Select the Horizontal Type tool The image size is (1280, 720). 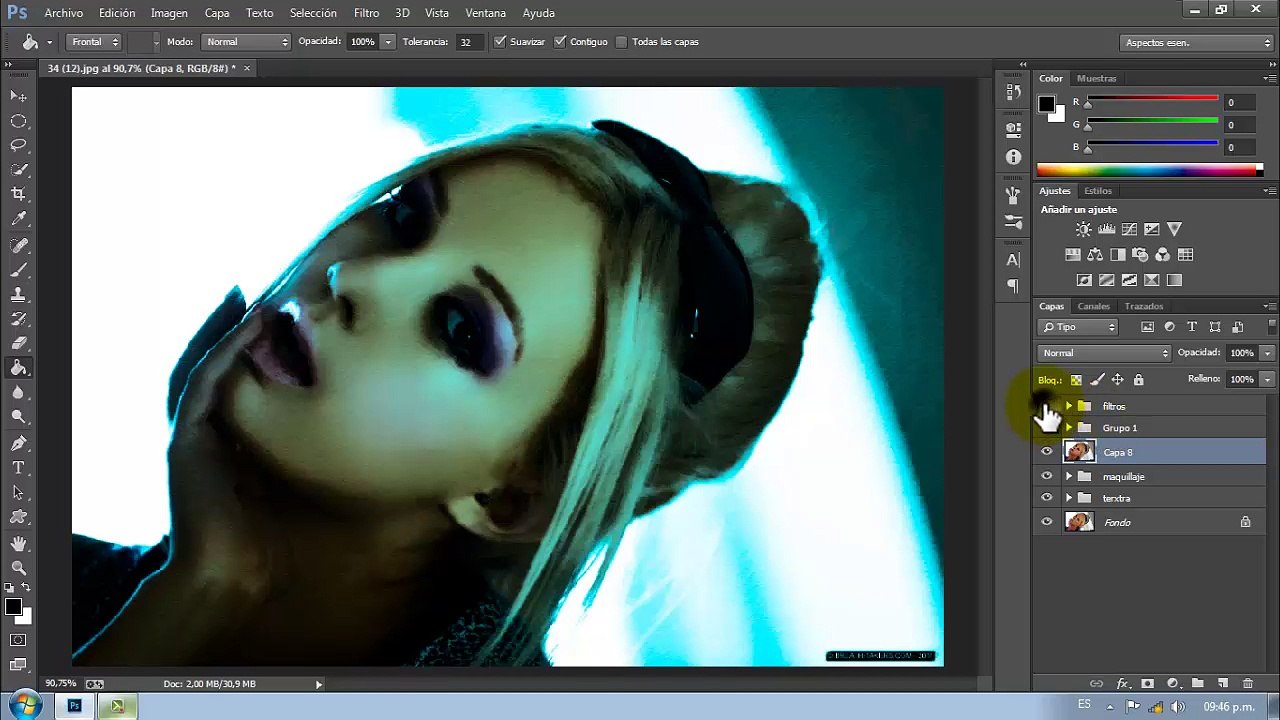coord(18,468)
